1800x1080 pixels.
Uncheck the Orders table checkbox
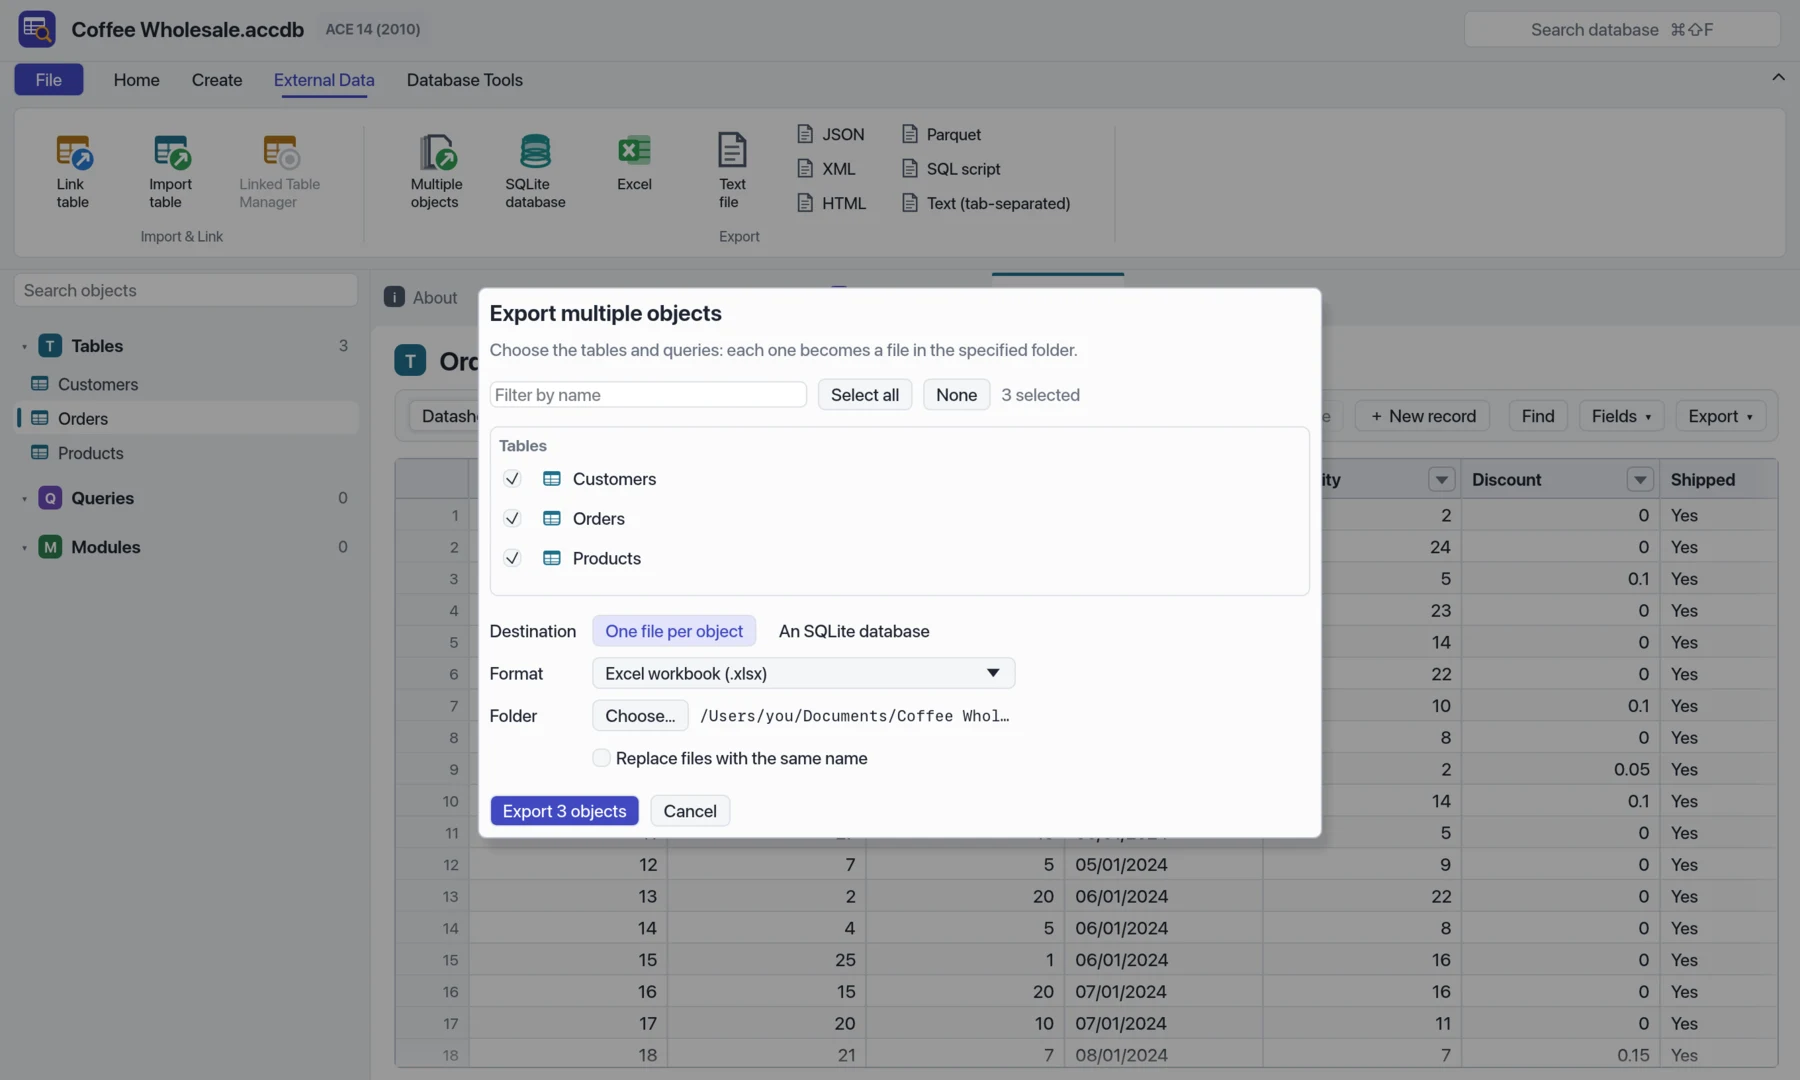[x=512, y=518]
